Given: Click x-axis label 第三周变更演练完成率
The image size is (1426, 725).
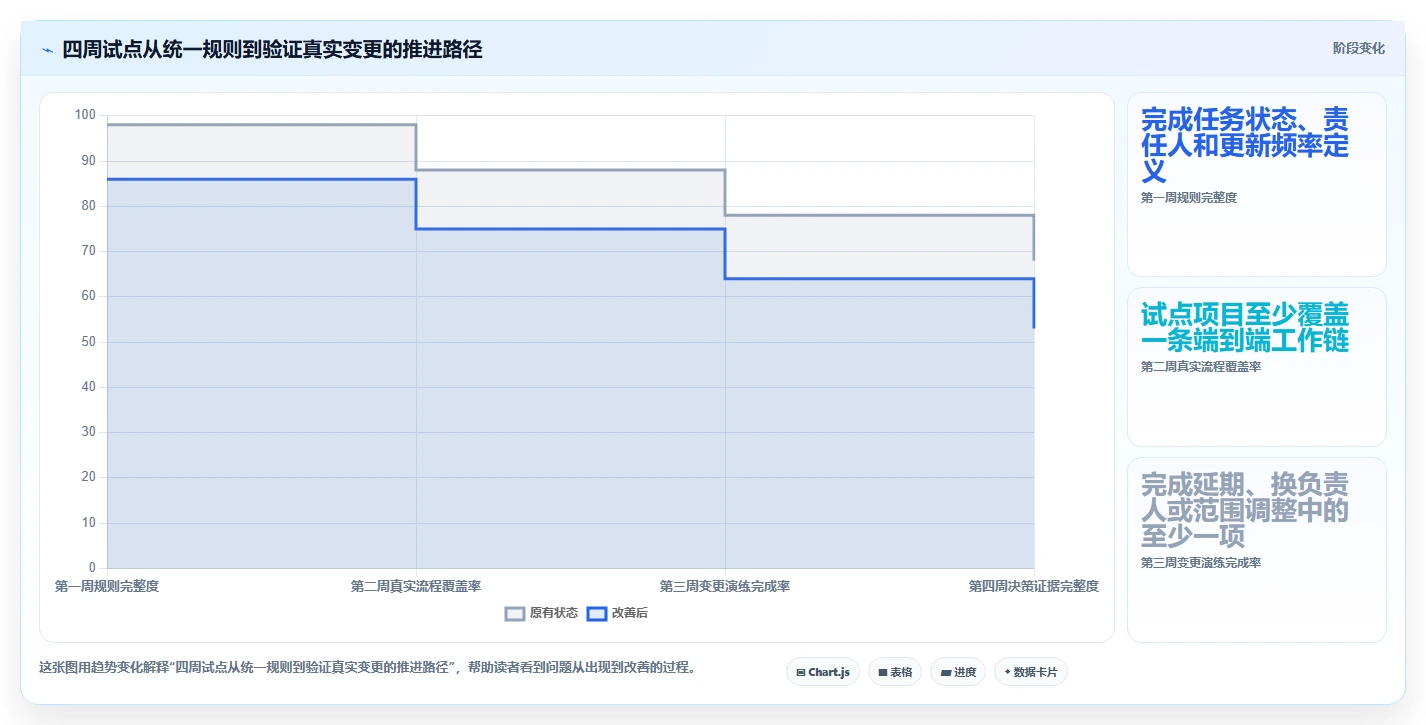Looking at the screenshot, I should (725, 586).
